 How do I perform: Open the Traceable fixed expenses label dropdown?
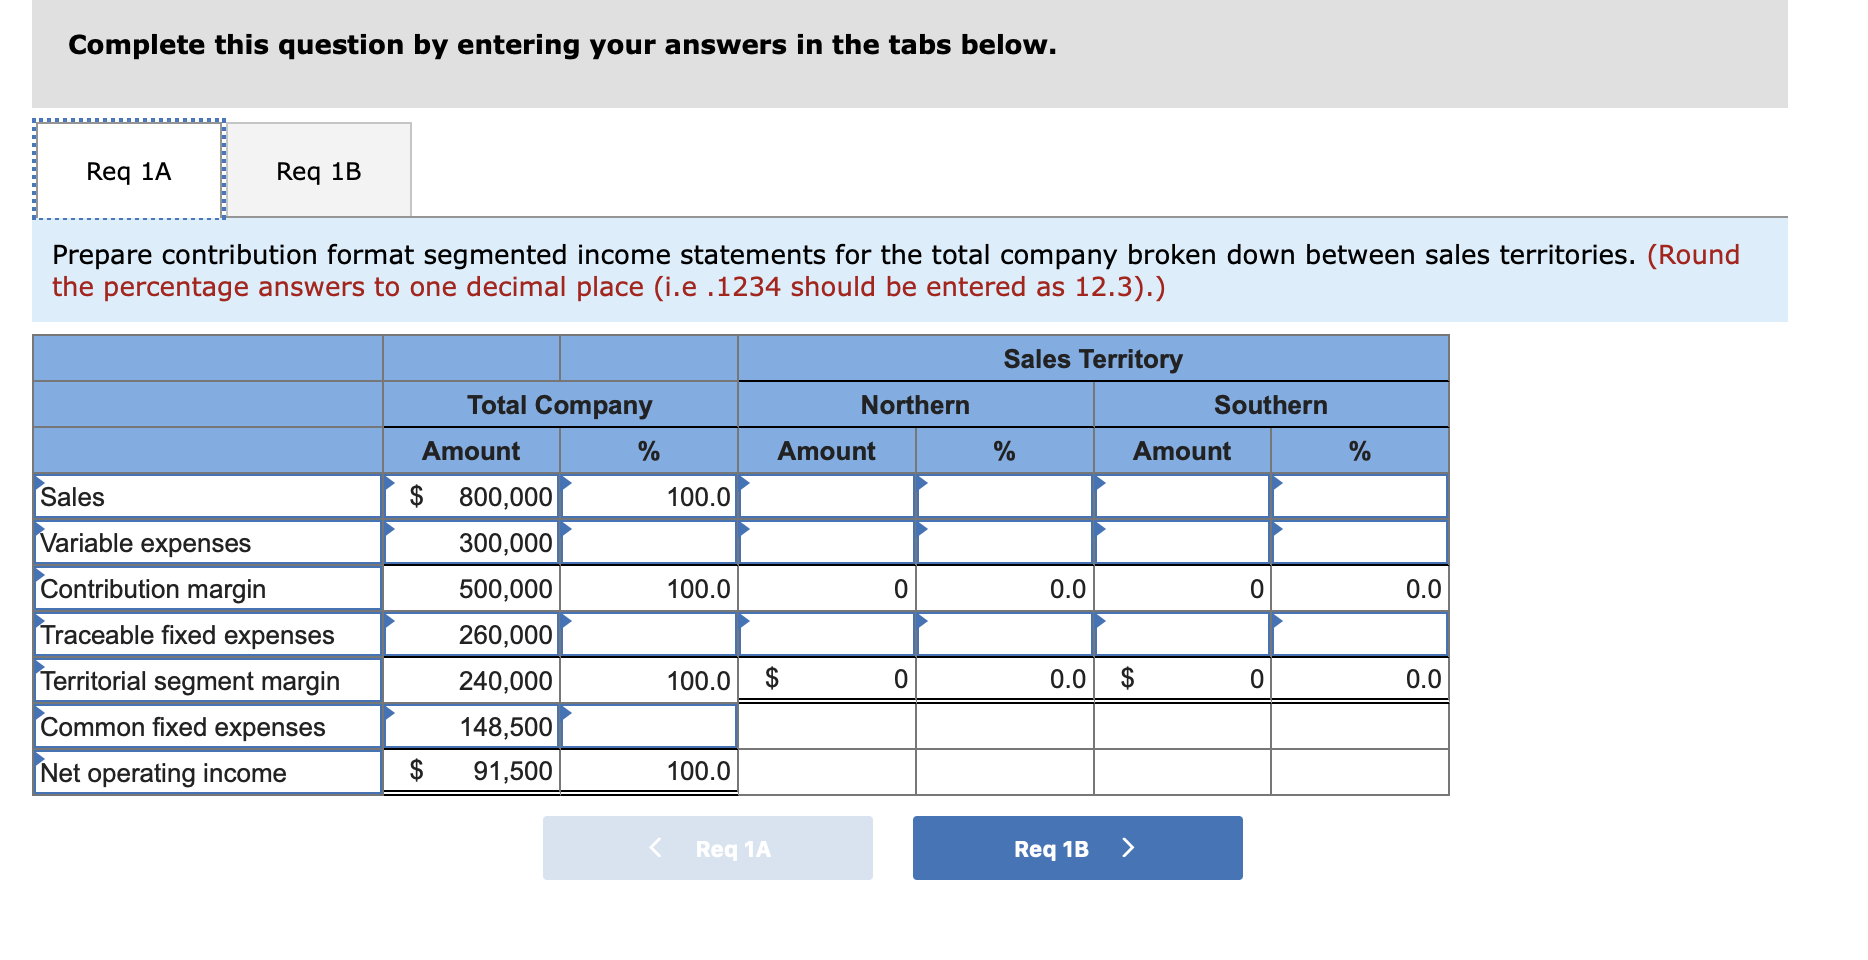[208, 634]
